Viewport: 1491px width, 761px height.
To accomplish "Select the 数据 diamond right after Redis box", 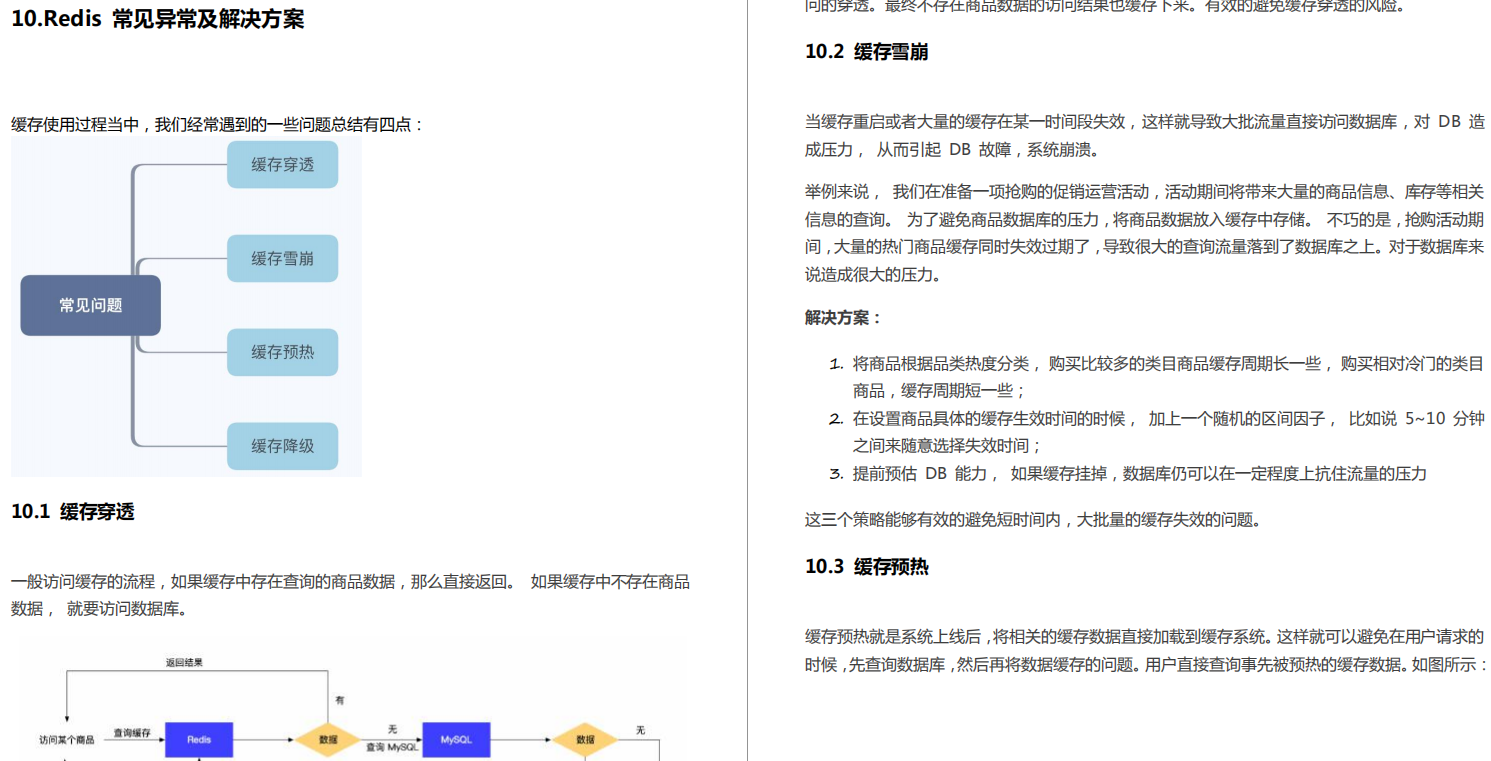I will point(327,740).
